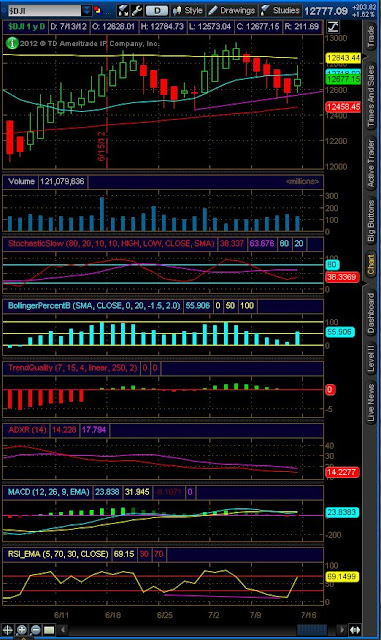Click the 38.3369 stochastic axis value tag
381x640 pixels.
[342, 277]
